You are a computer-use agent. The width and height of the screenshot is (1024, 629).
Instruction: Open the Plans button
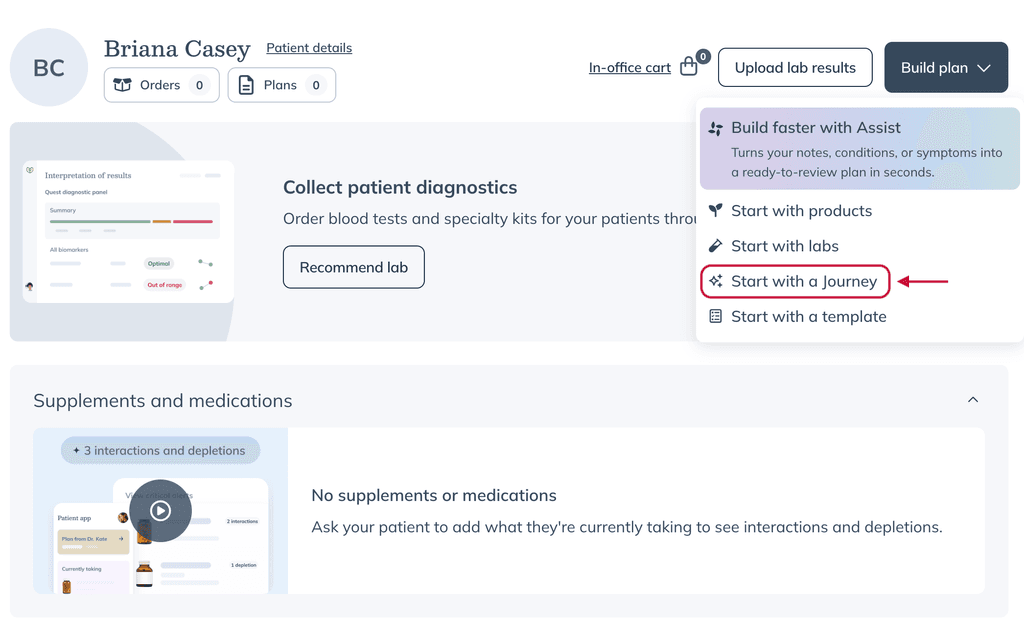click(x=281, y=85)
